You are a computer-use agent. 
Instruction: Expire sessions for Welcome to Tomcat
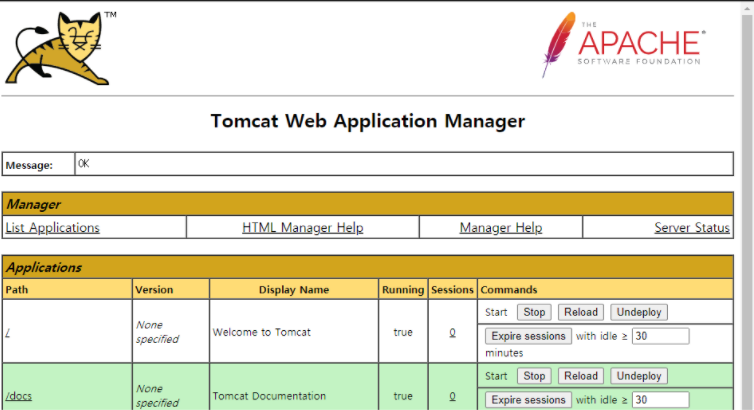[528, 336]
